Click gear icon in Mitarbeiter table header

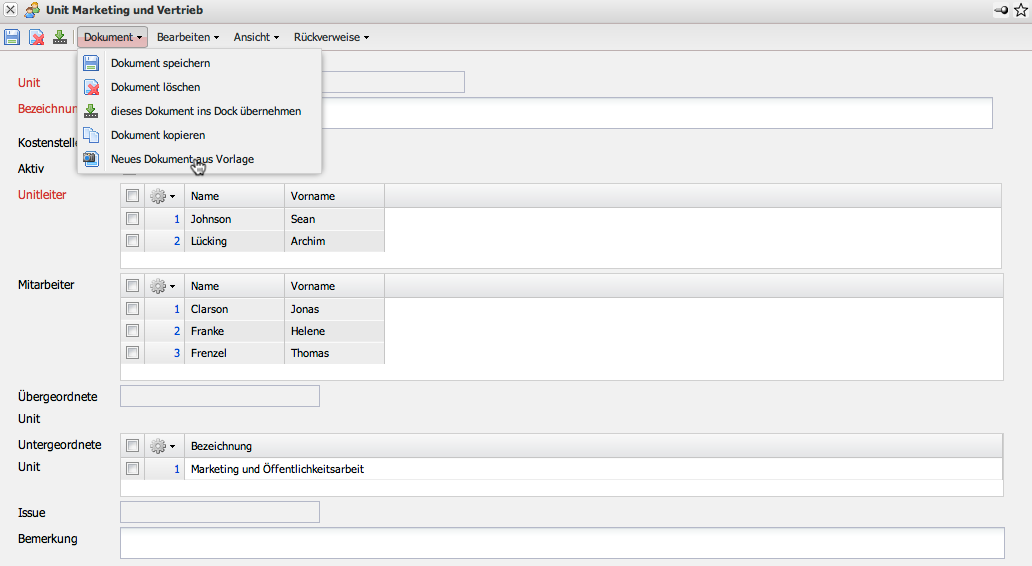coord(161,286)
